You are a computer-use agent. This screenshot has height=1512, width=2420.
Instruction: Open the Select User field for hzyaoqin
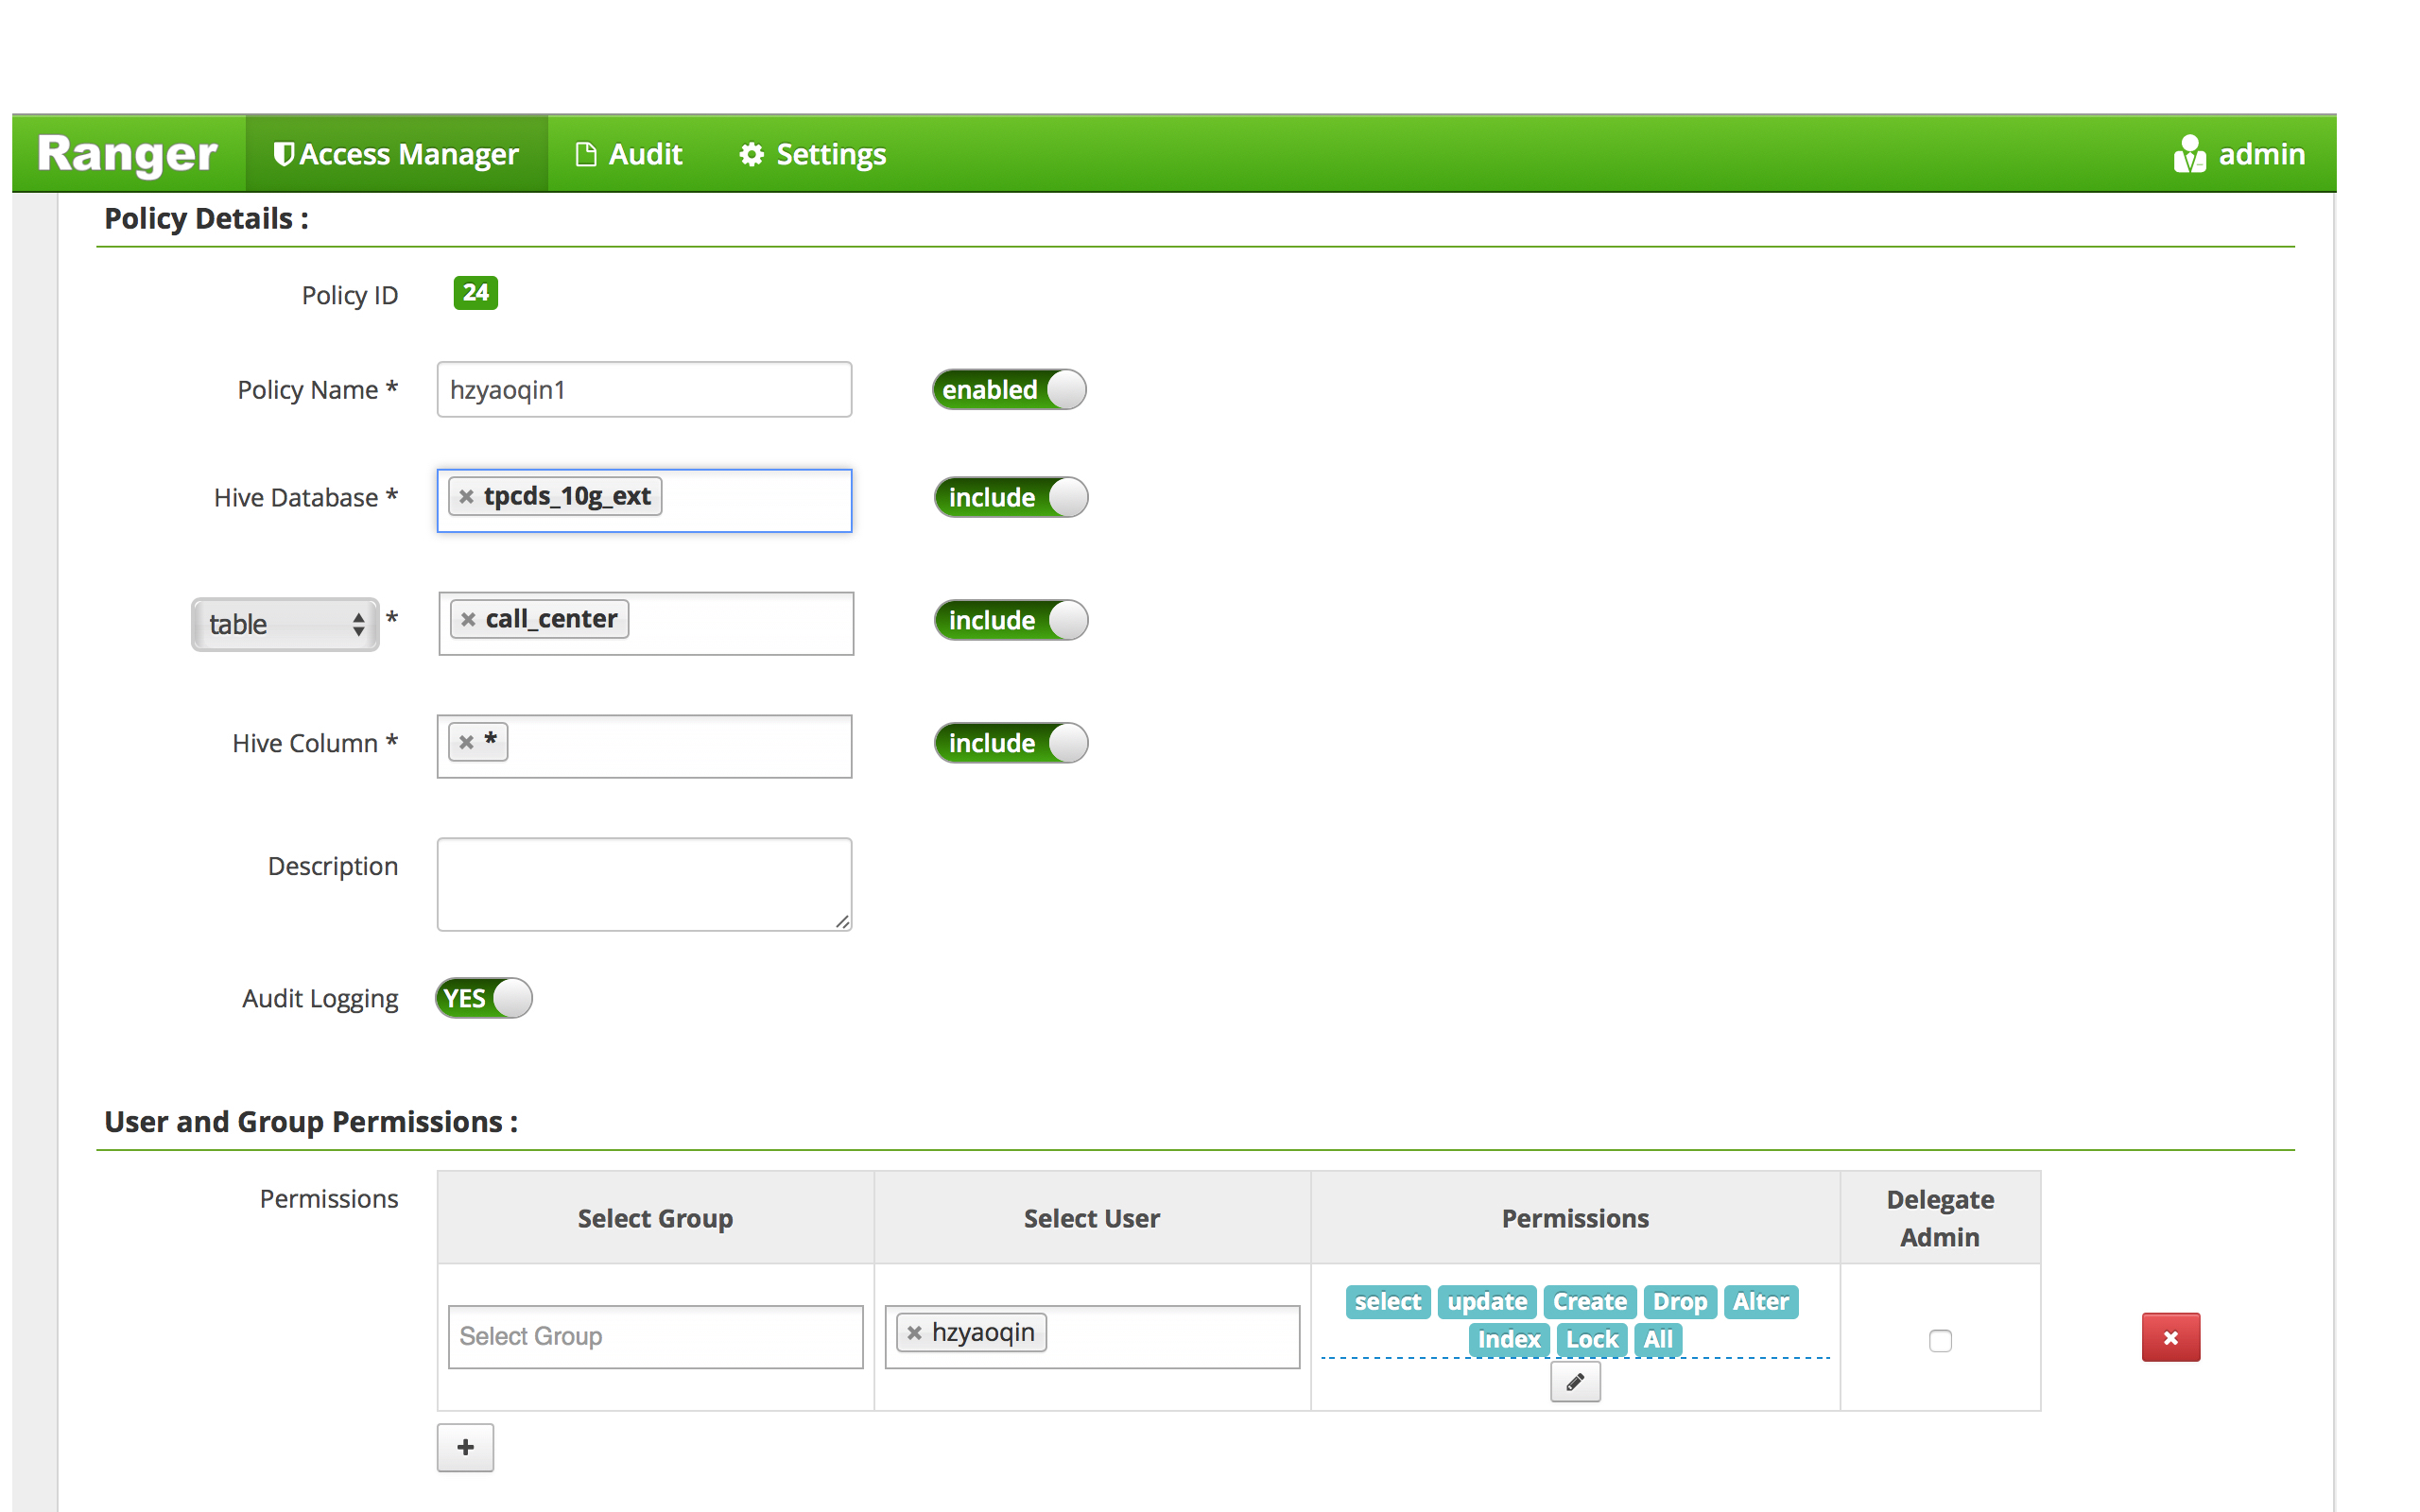click(1170, 1336)
